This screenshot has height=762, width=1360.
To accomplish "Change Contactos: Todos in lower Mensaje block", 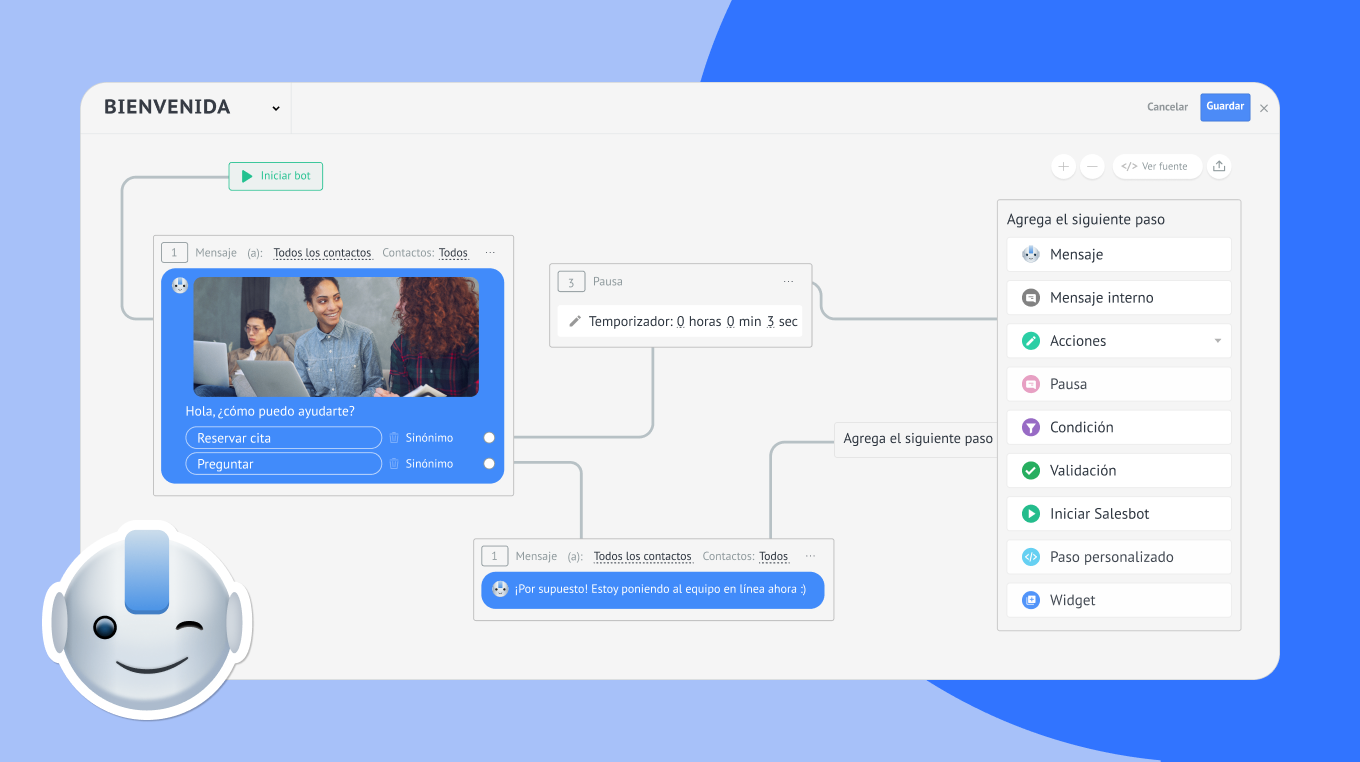I will [x=773, y=556].
